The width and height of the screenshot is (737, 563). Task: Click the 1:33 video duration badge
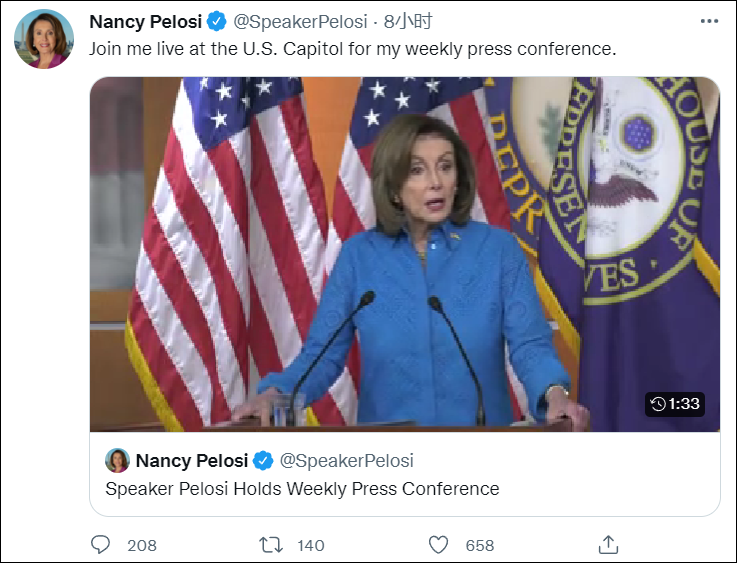(675, 404)
